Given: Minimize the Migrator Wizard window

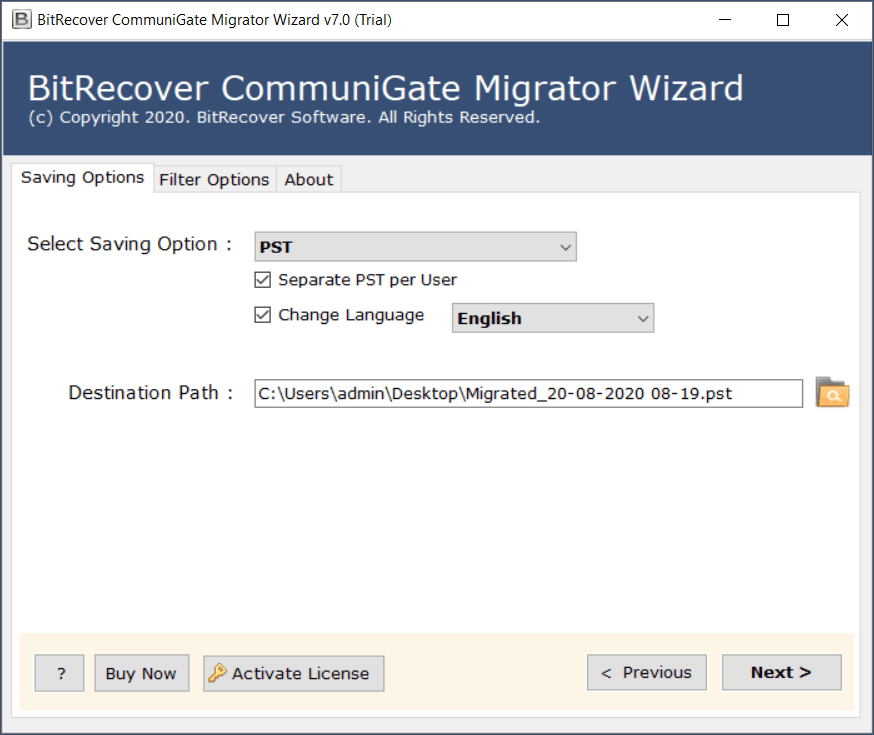Looking at the screenshot, I should pyautogui.click(x=725, y=20).
